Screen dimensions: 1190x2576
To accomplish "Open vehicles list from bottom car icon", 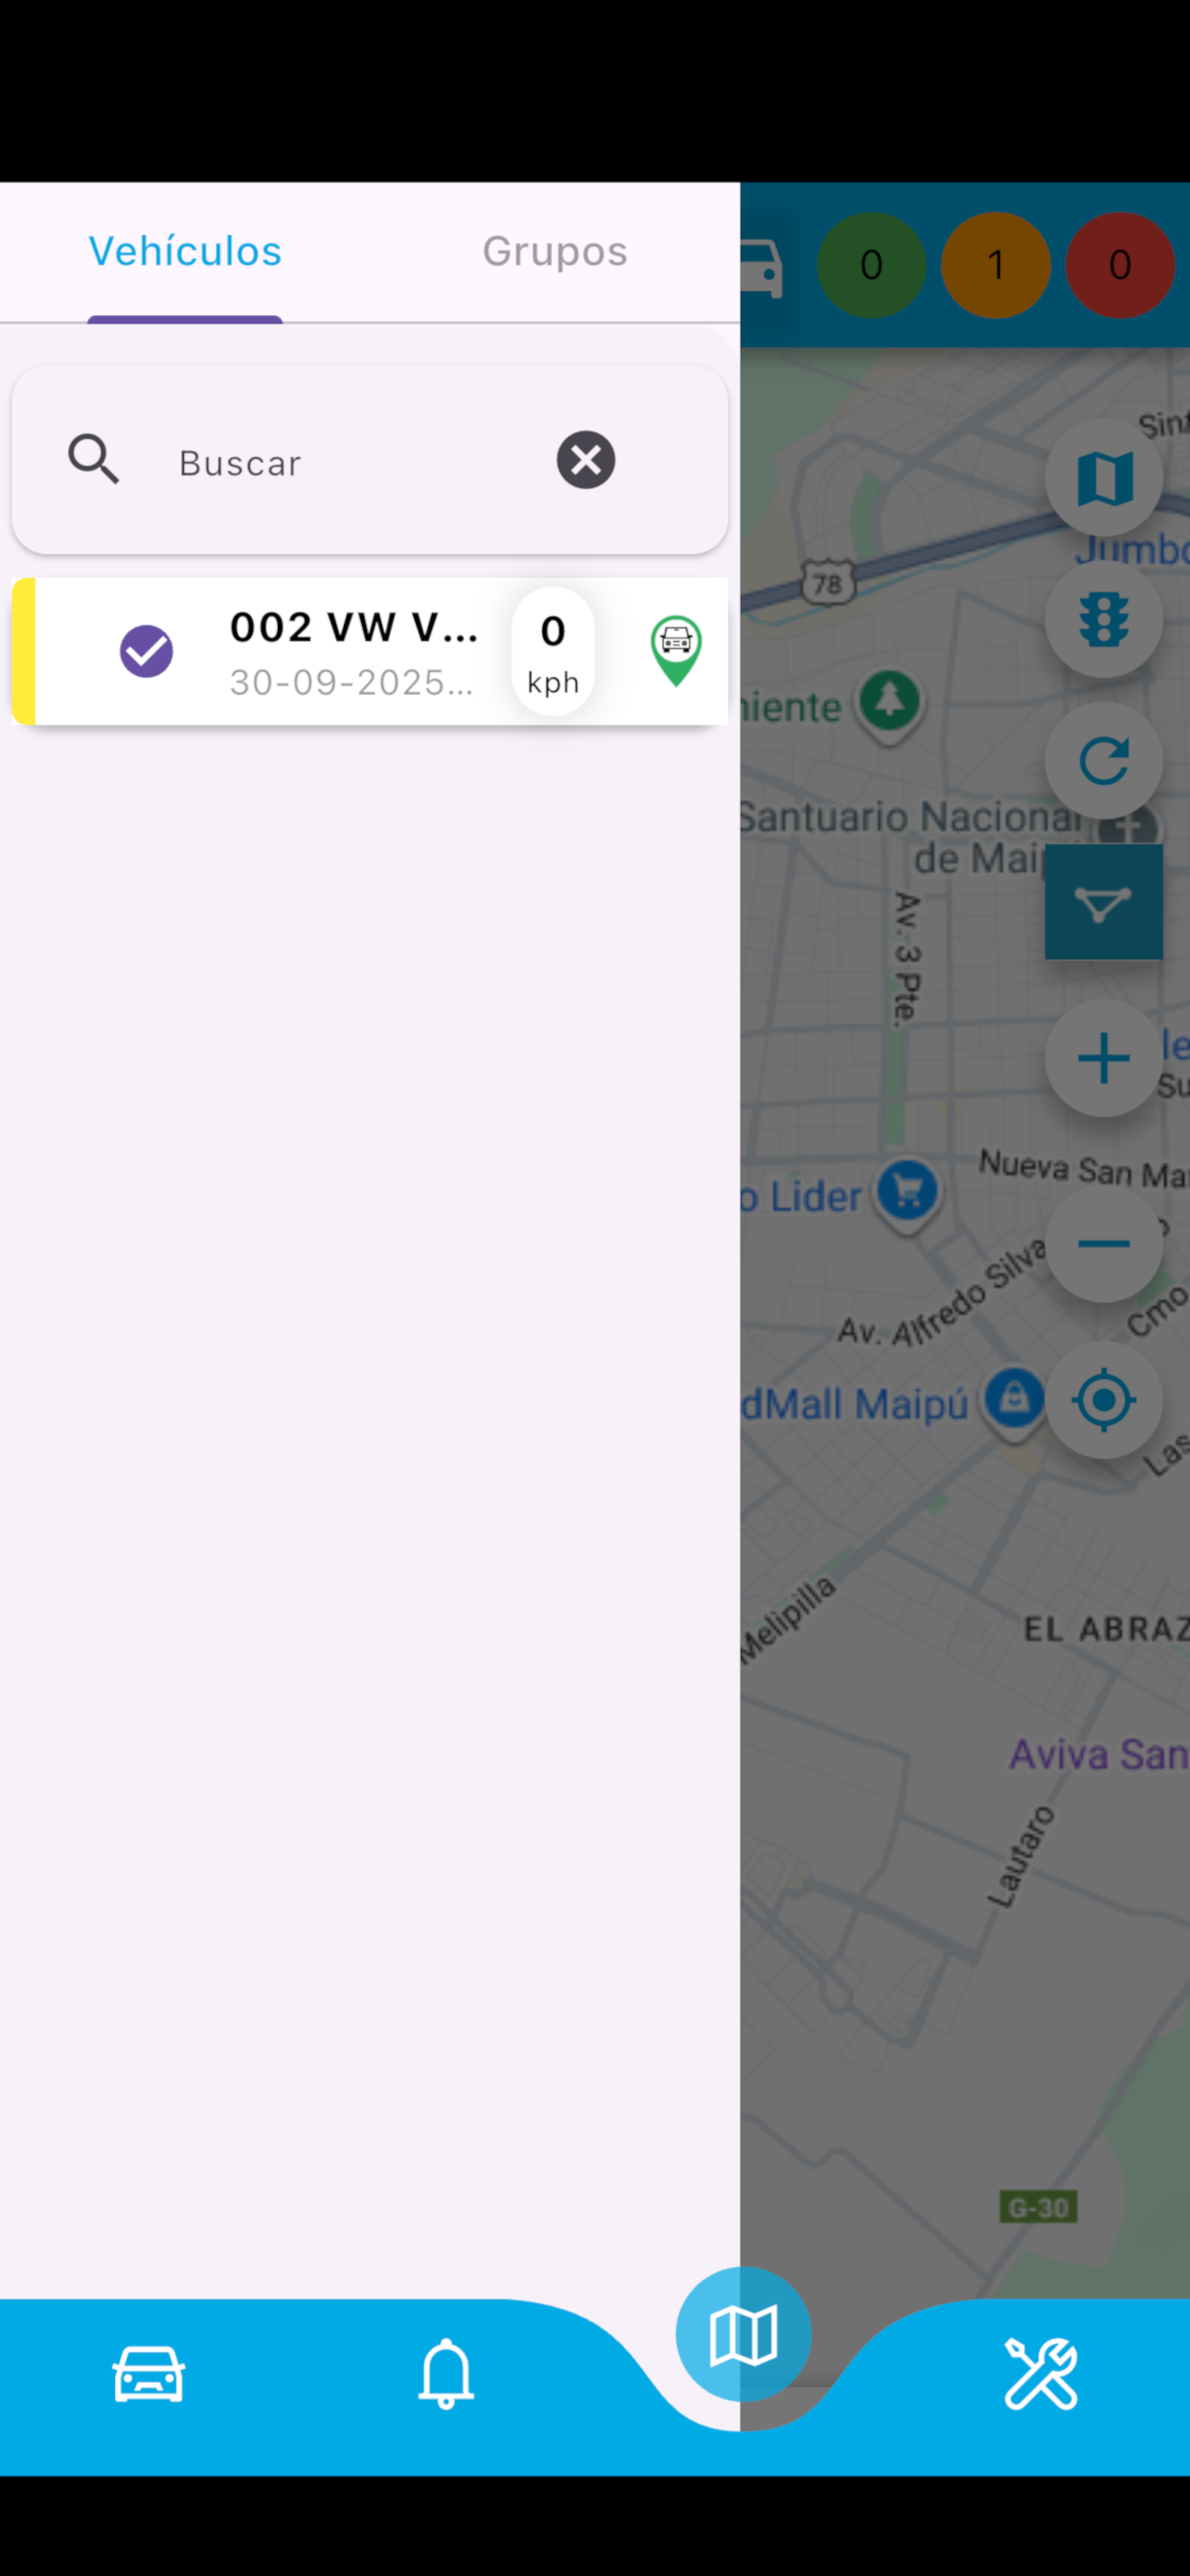I will (148, 2374).
